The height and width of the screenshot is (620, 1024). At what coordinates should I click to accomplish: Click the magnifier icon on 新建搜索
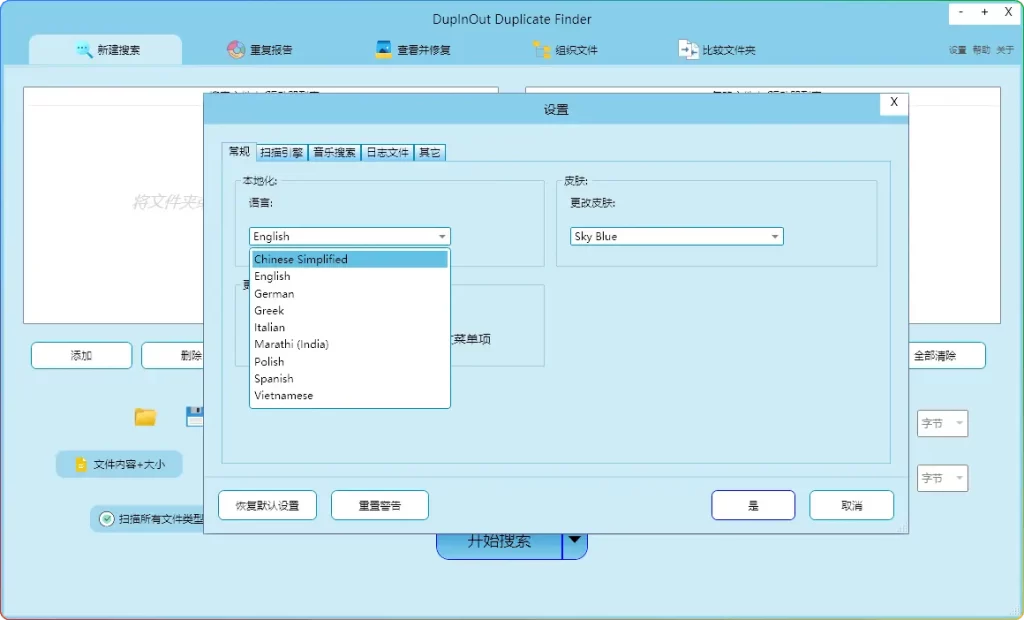(84, 50)
